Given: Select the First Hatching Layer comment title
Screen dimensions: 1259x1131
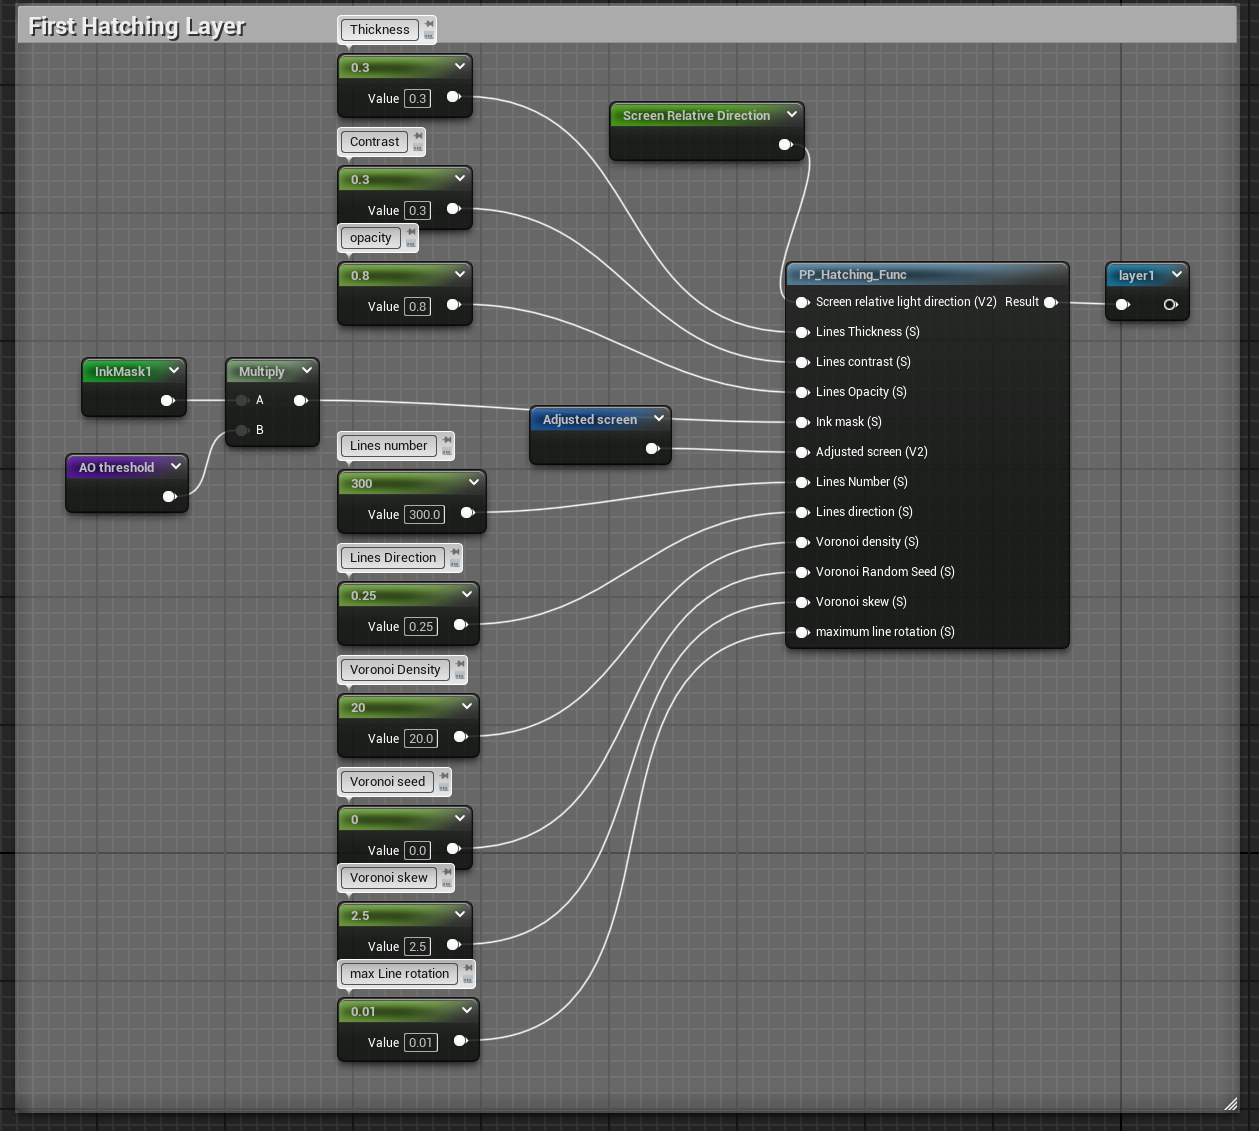Looking at the screenshot, I should point(137,27).
